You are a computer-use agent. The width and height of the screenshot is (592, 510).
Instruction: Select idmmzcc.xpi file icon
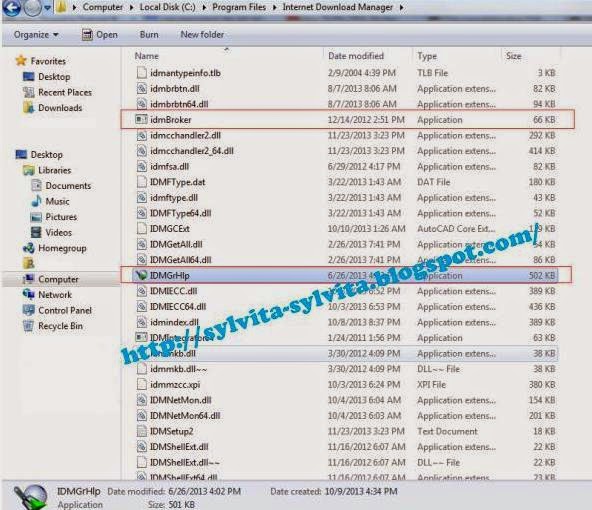tap(141, 384)
